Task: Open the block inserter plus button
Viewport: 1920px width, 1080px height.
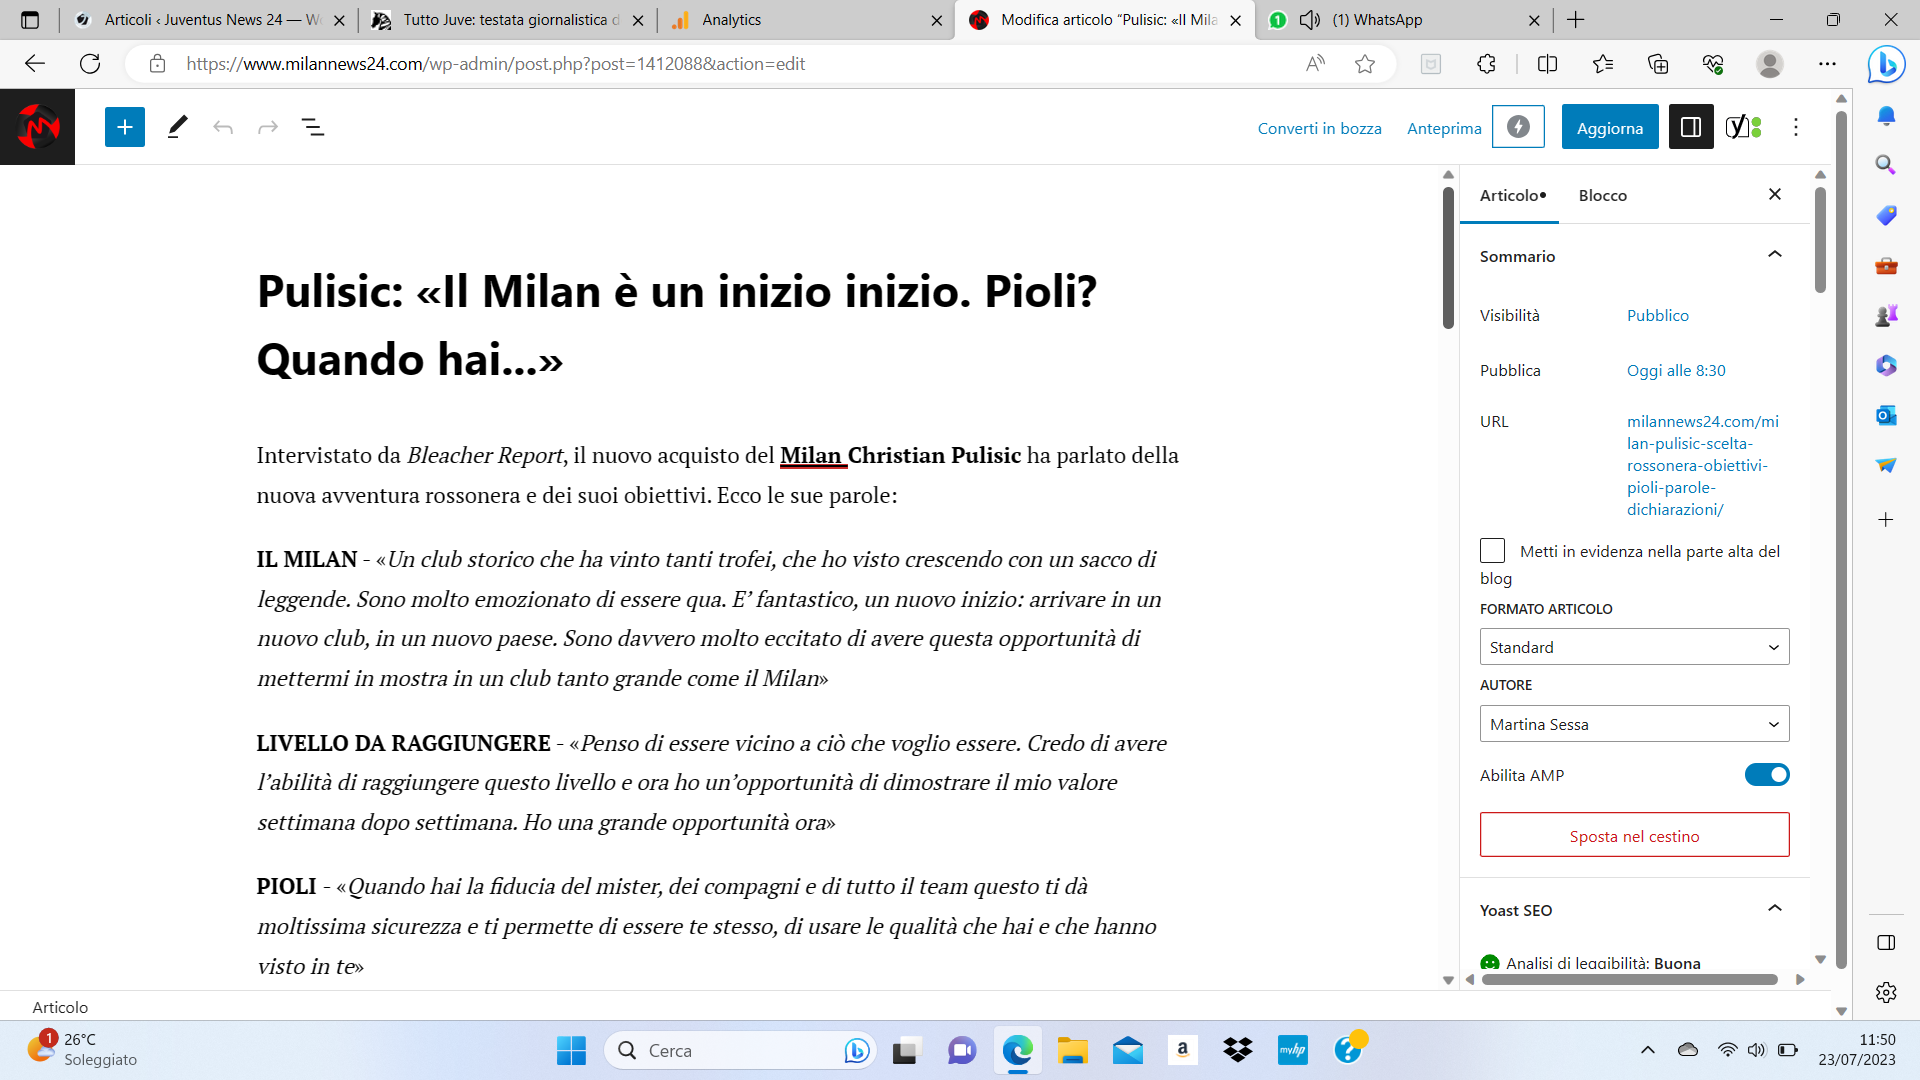Action: [x=125, y=127]
